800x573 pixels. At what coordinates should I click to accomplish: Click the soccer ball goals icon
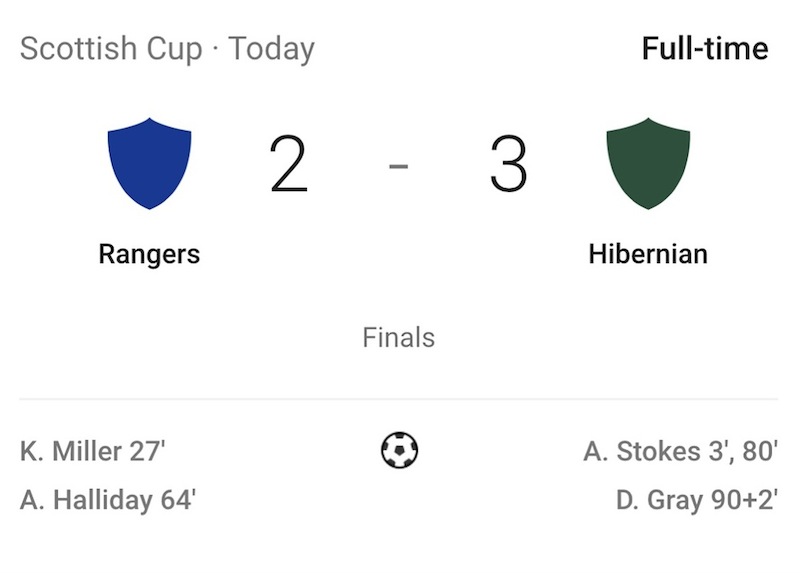point(399,450)
